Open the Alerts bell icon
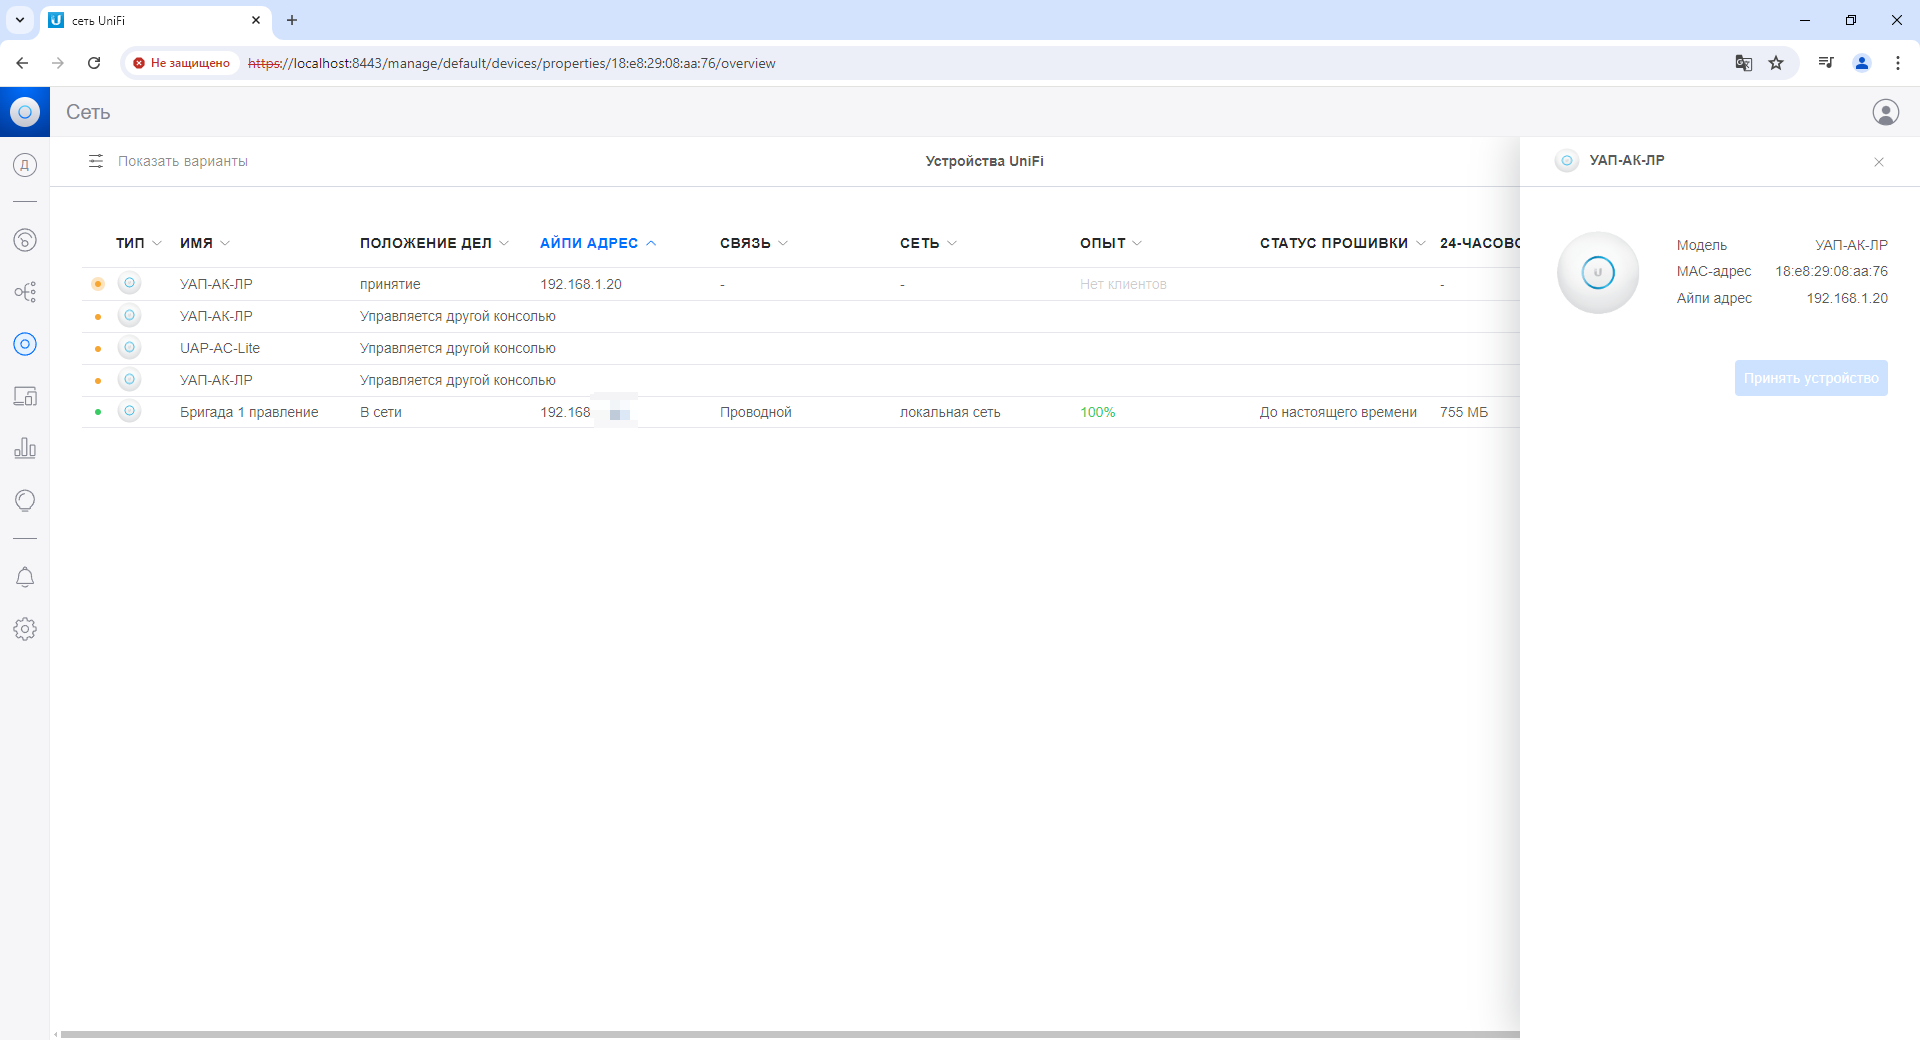1920x1040 pixels. (x=25, y=577)
